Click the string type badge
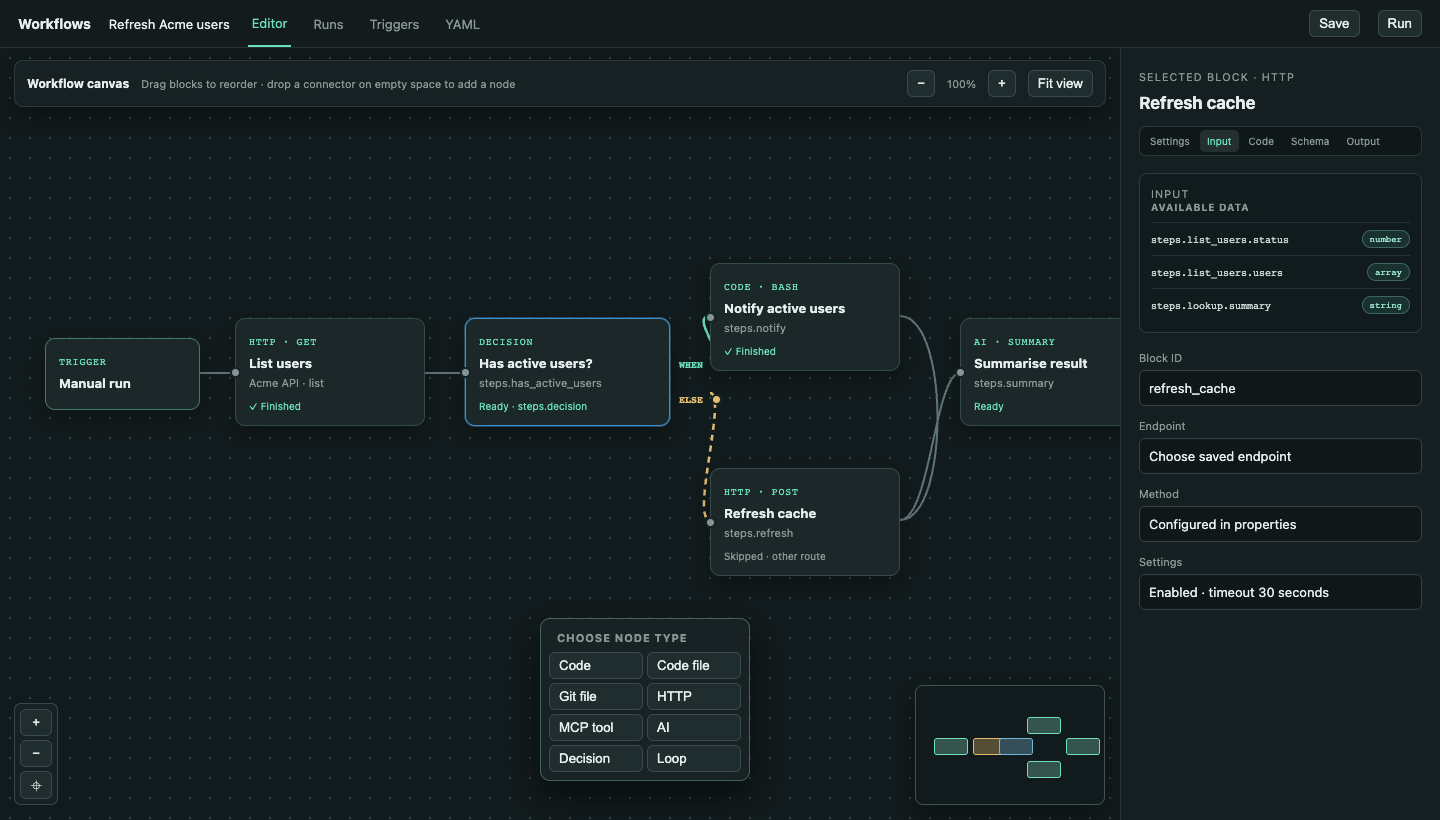 click(1386, 305)
